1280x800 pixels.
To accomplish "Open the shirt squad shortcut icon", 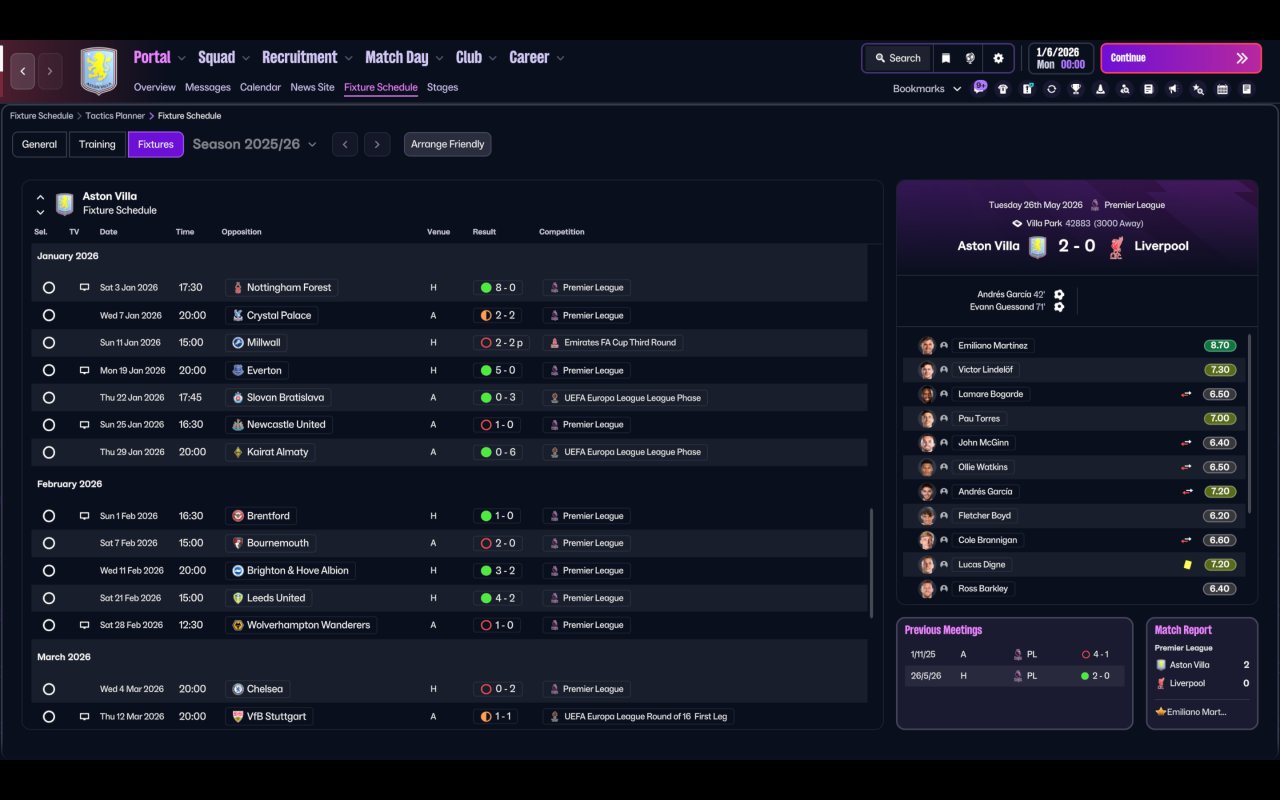I will pyautogui.click(x=1003, y=89).
